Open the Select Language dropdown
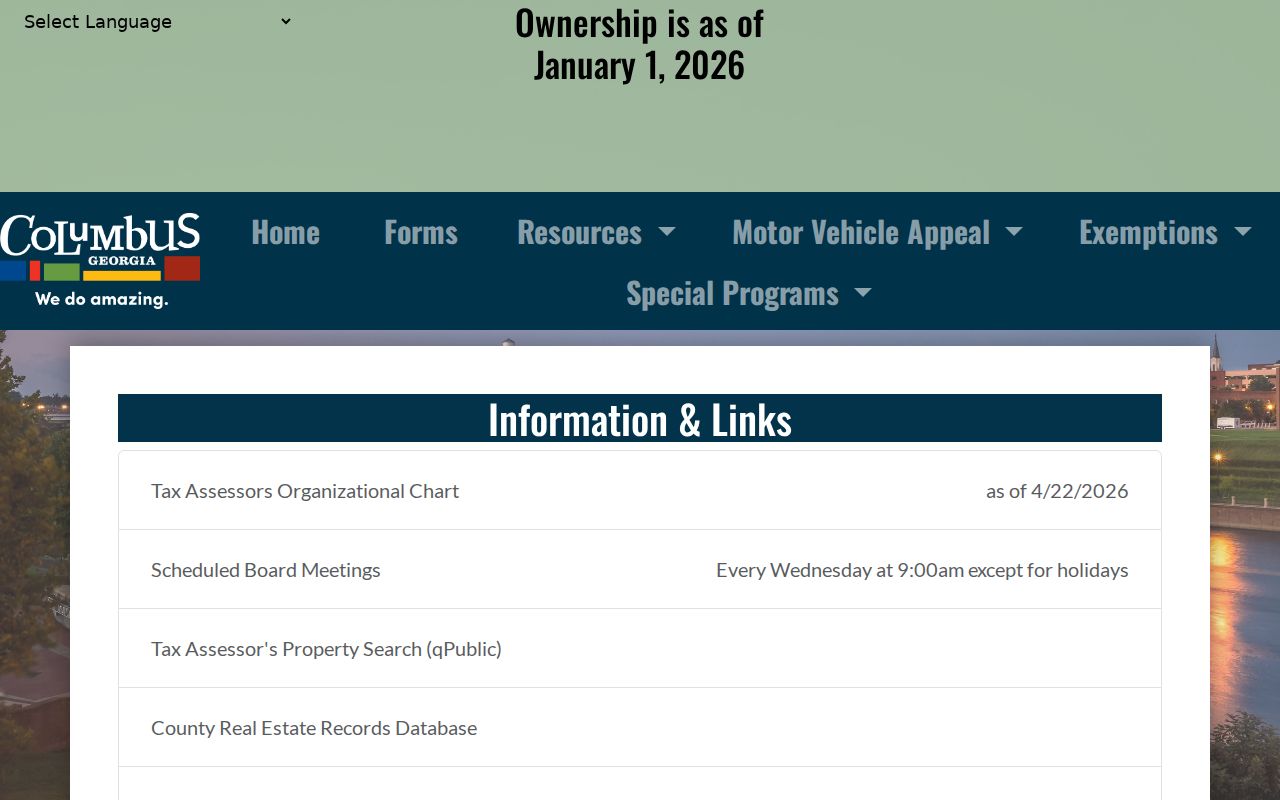 tap(157, 22)
